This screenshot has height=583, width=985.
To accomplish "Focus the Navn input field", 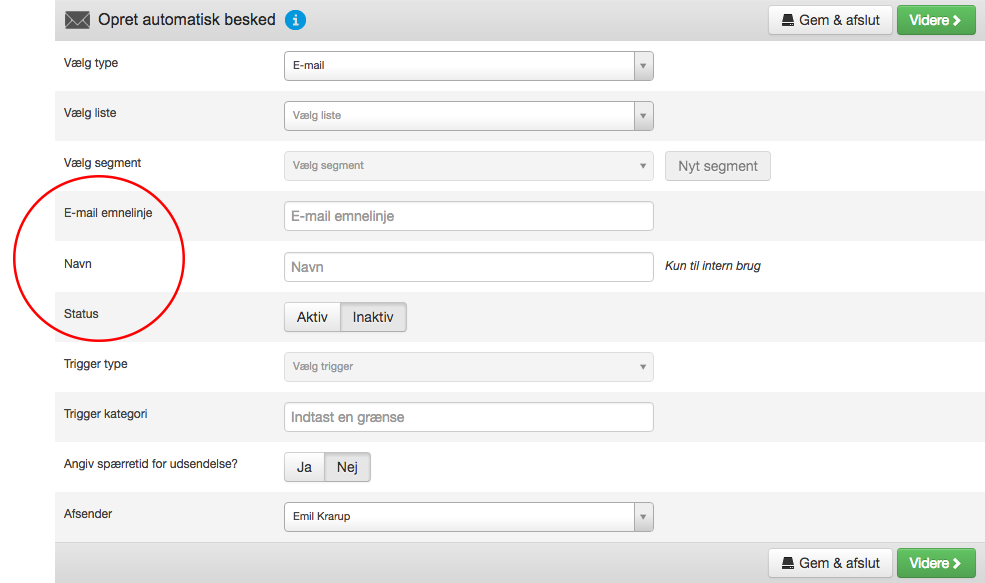I will pyautogui.click(x=469, y=267).
